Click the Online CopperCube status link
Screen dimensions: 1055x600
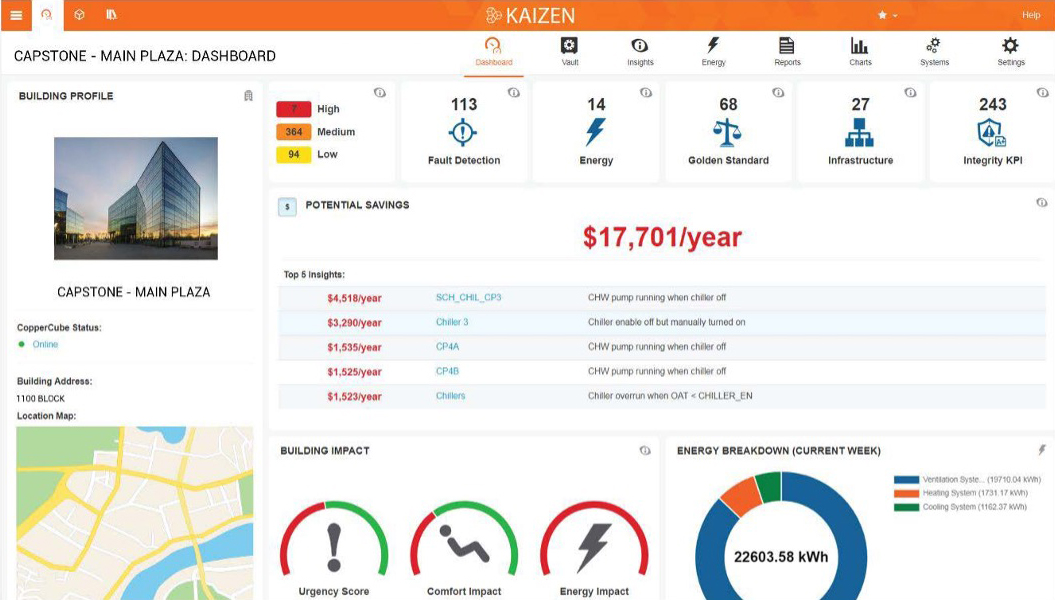tap(45, 344)
